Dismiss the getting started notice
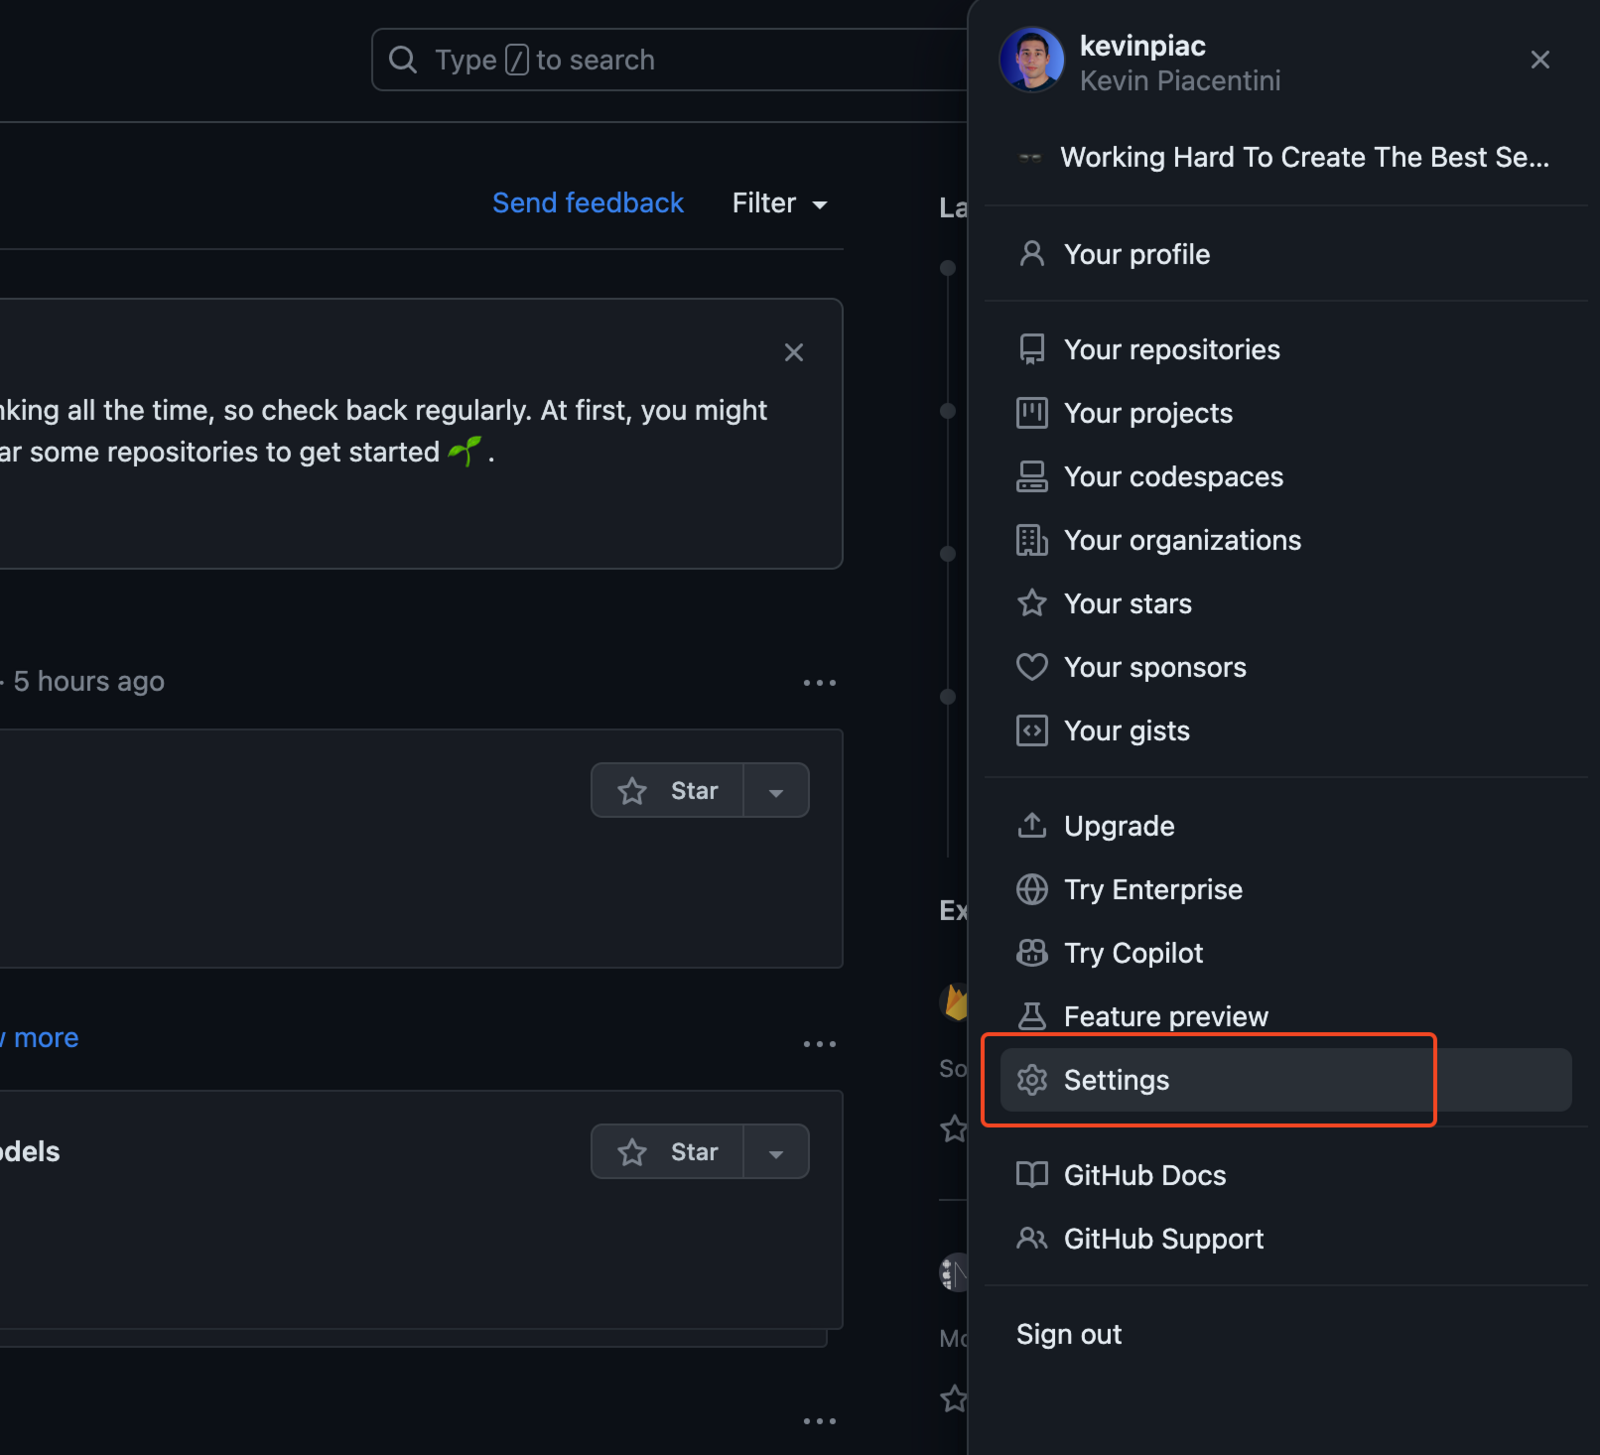 point(793,352)
